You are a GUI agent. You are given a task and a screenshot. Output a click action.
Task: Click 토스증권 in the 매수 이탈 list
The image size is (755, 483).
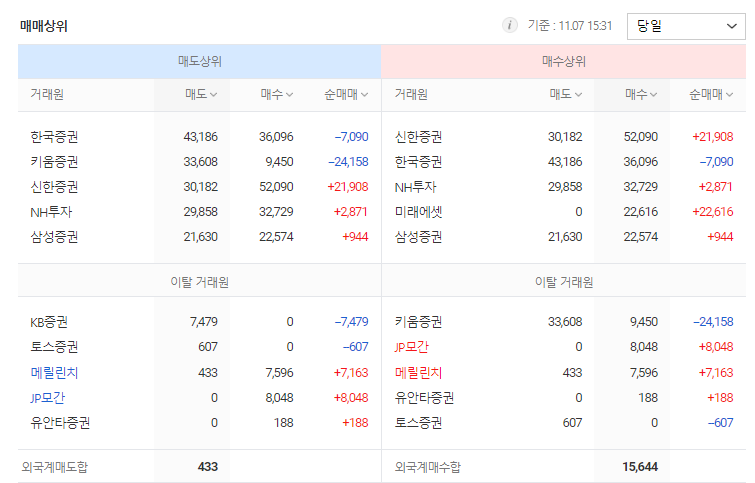[418, 423]
